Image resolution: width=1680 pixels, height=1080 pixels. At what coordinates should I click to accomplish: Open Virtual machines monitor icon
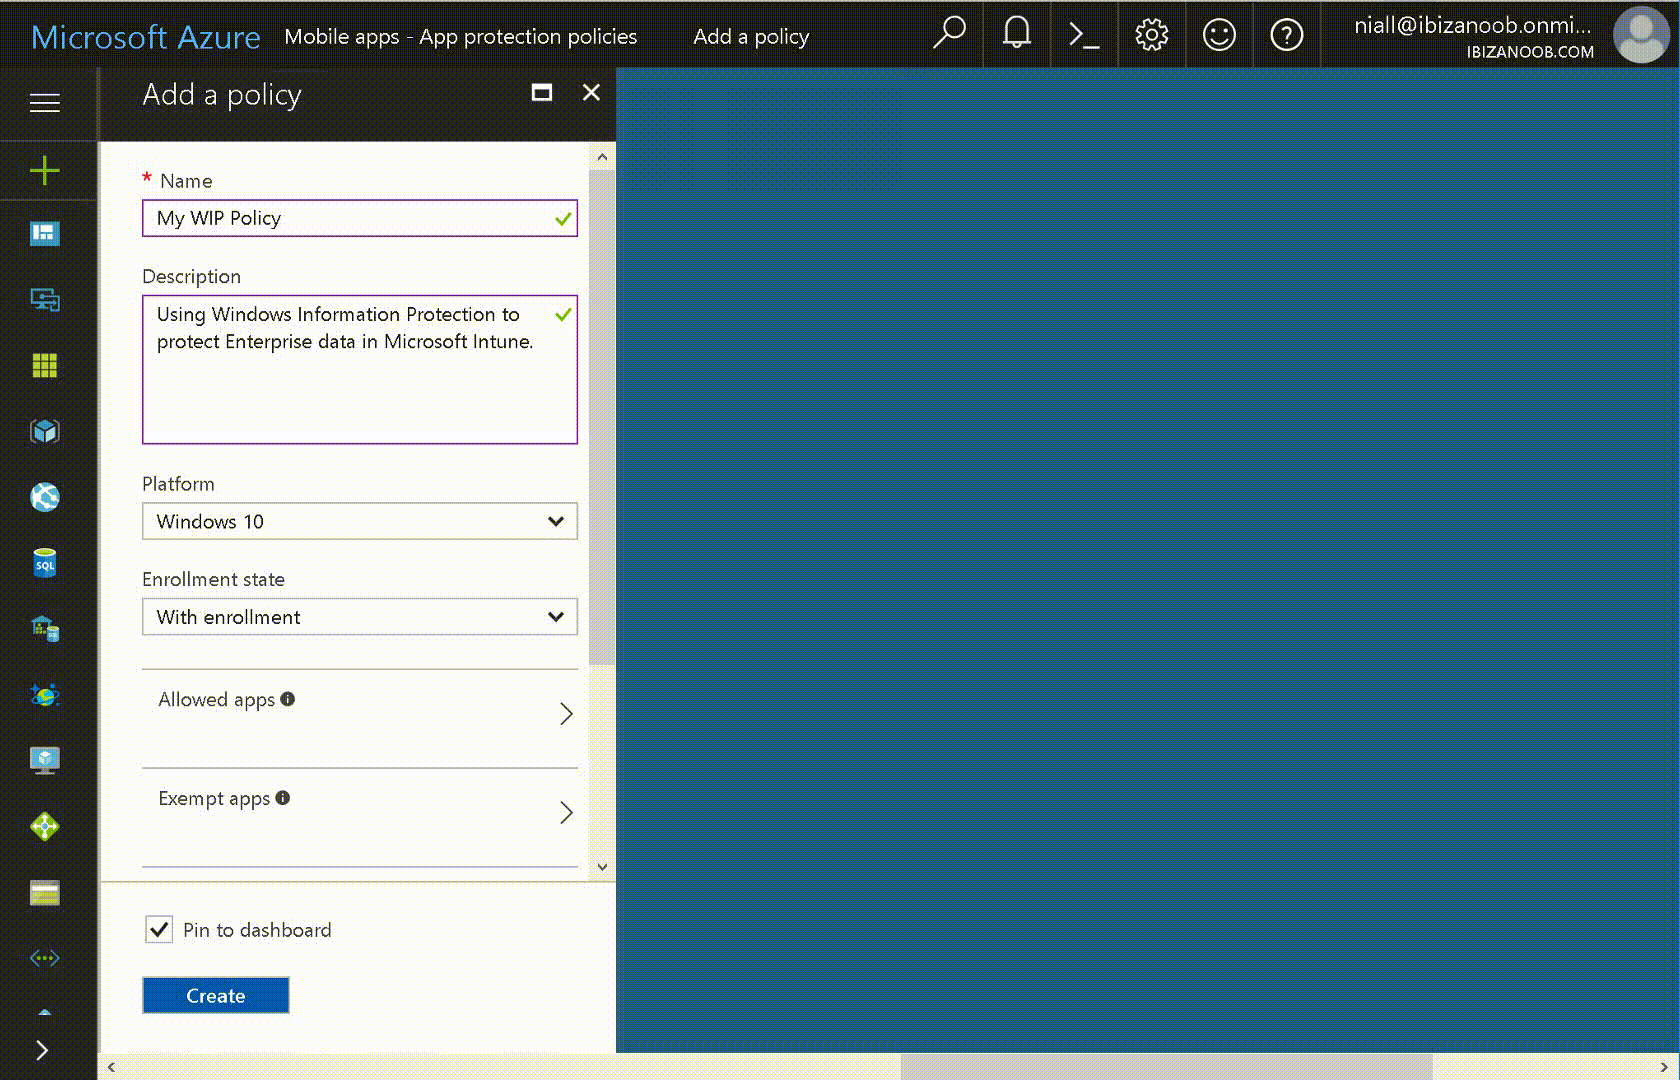coord(45,760)
